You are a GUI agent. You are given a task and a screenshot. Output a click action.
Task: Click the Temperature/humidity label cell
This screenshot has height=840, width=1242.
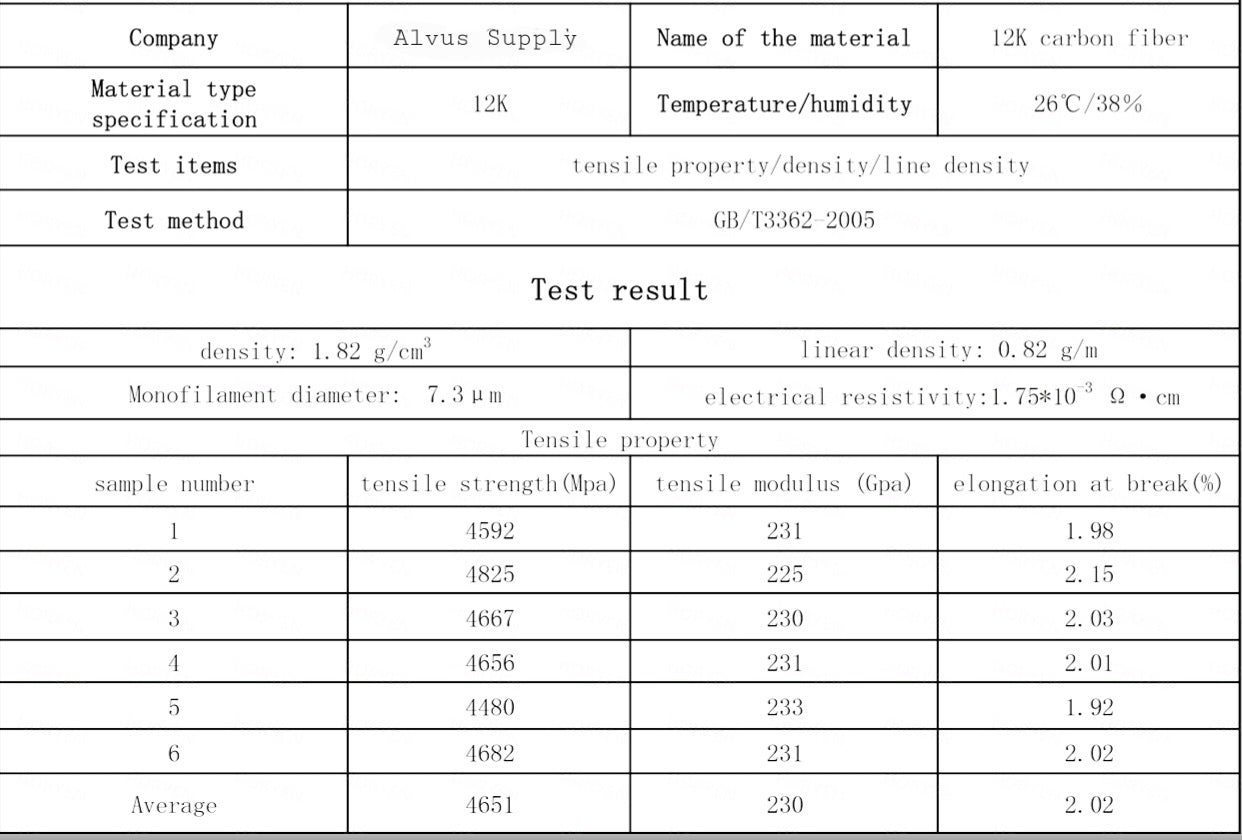(784, 104)
